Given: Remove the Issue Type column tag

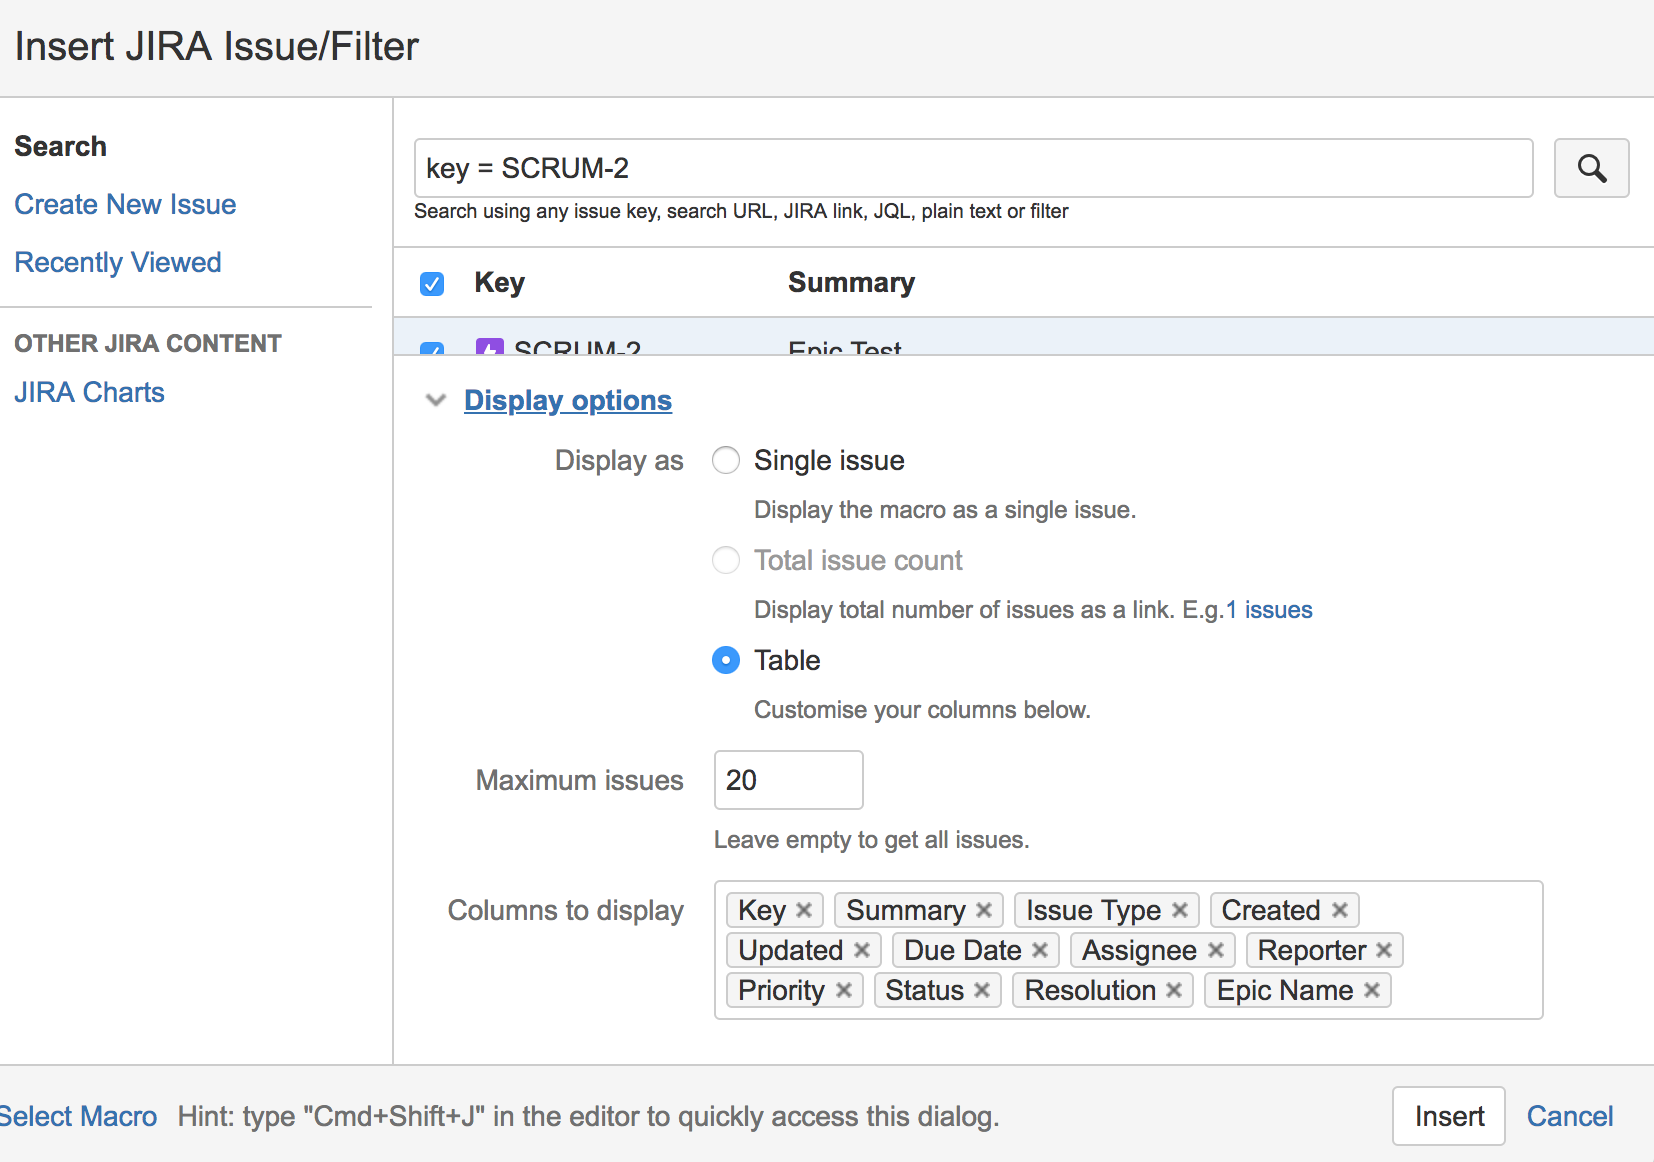Looking at the screenshot, I should [x=1180, y=910].
